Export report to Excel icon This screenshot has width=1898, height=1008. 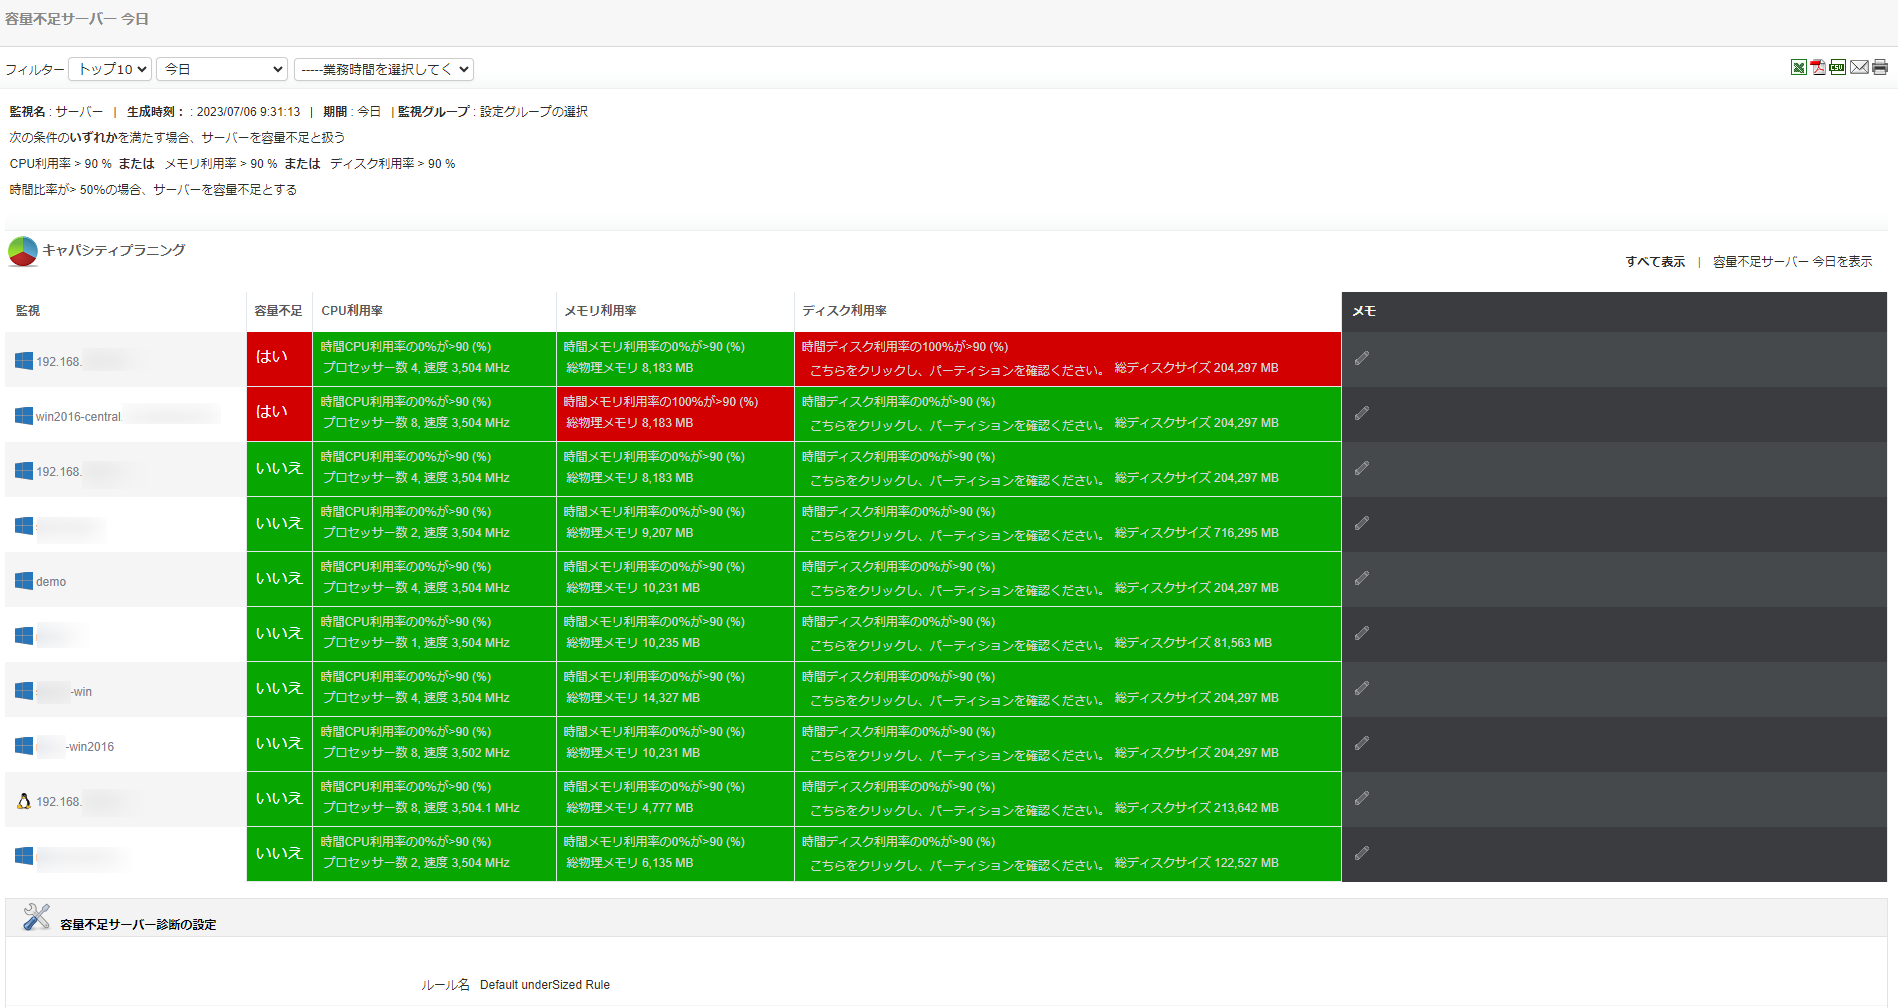click(x=1798, y=68)
